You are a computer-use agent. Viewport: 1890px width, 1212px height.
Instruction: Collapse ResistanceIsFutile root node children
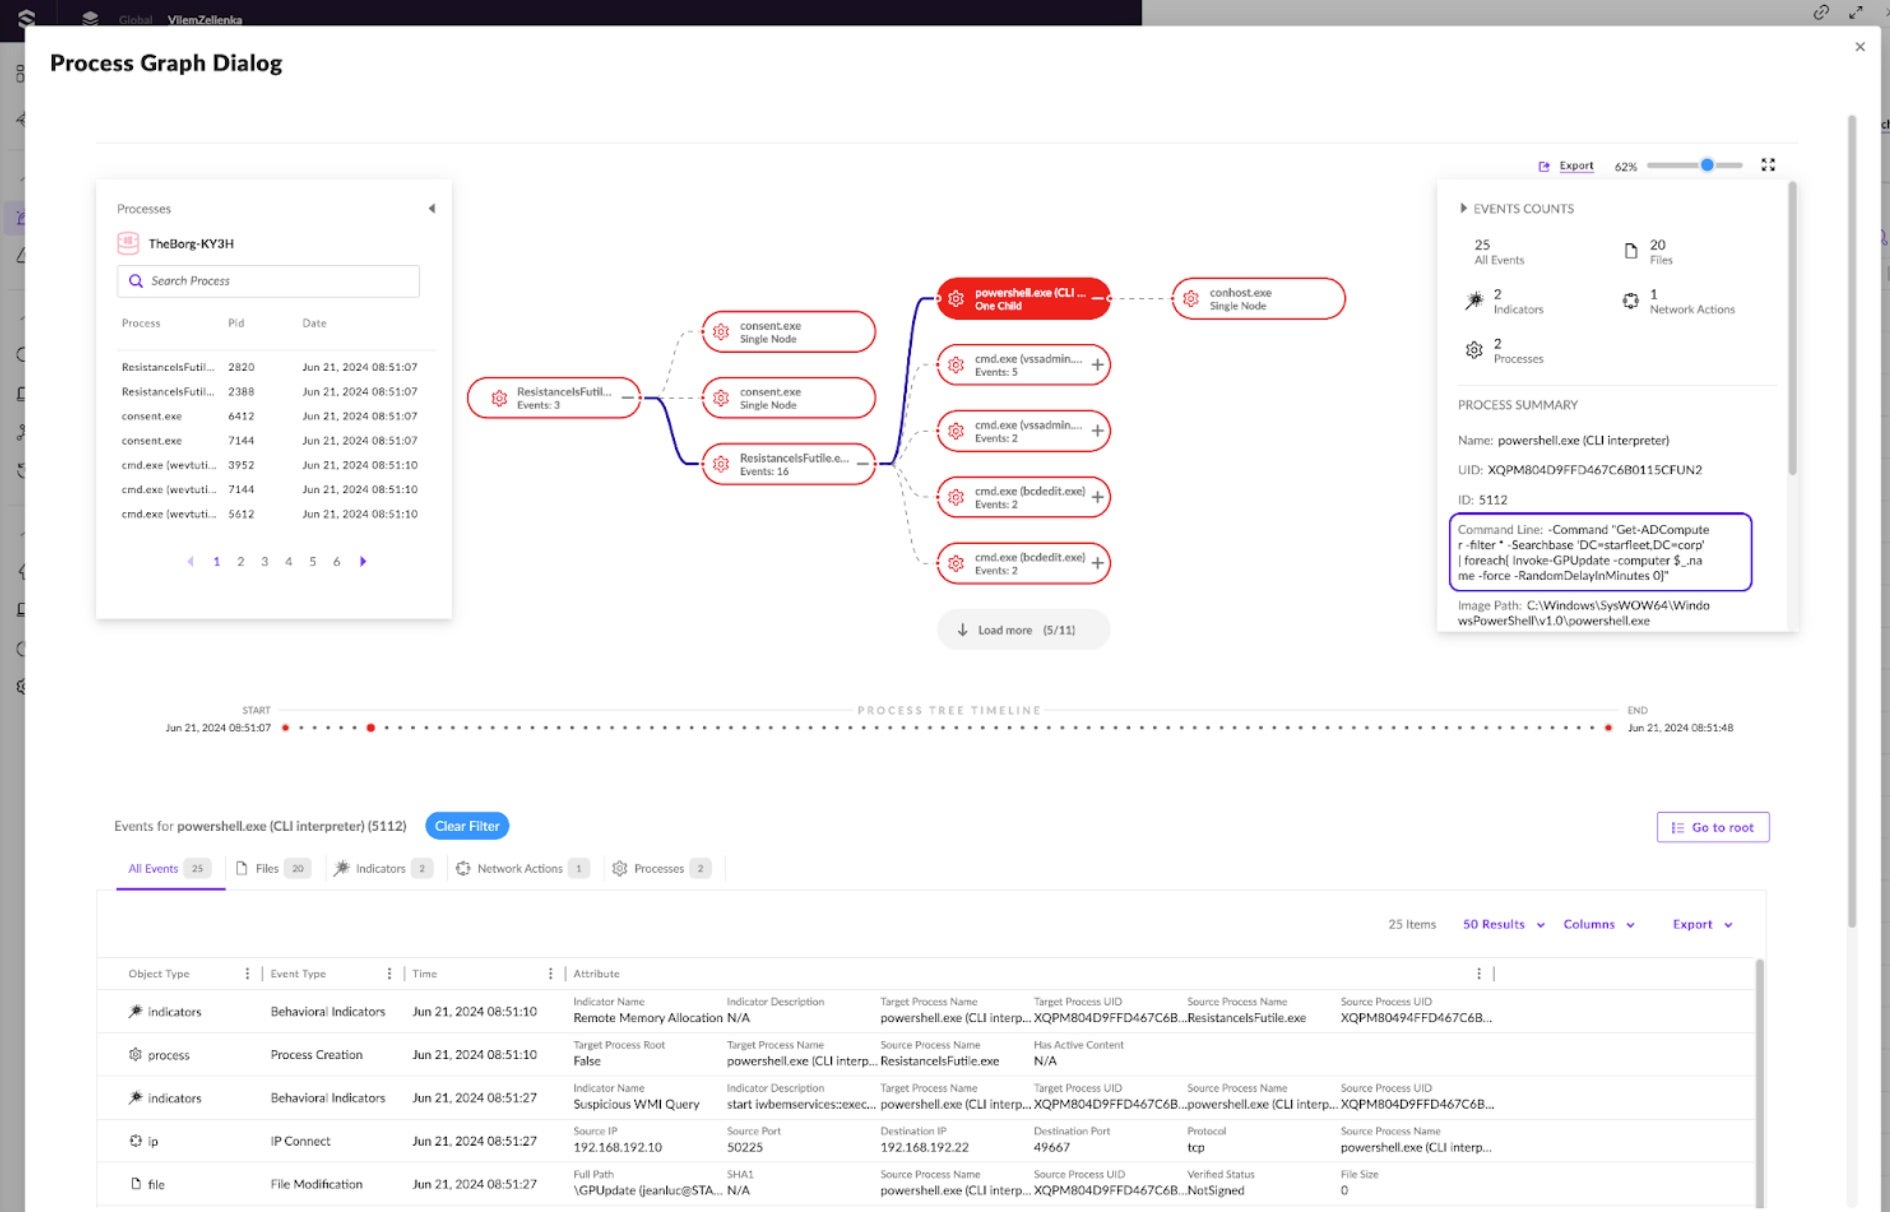tap(627, 398)
